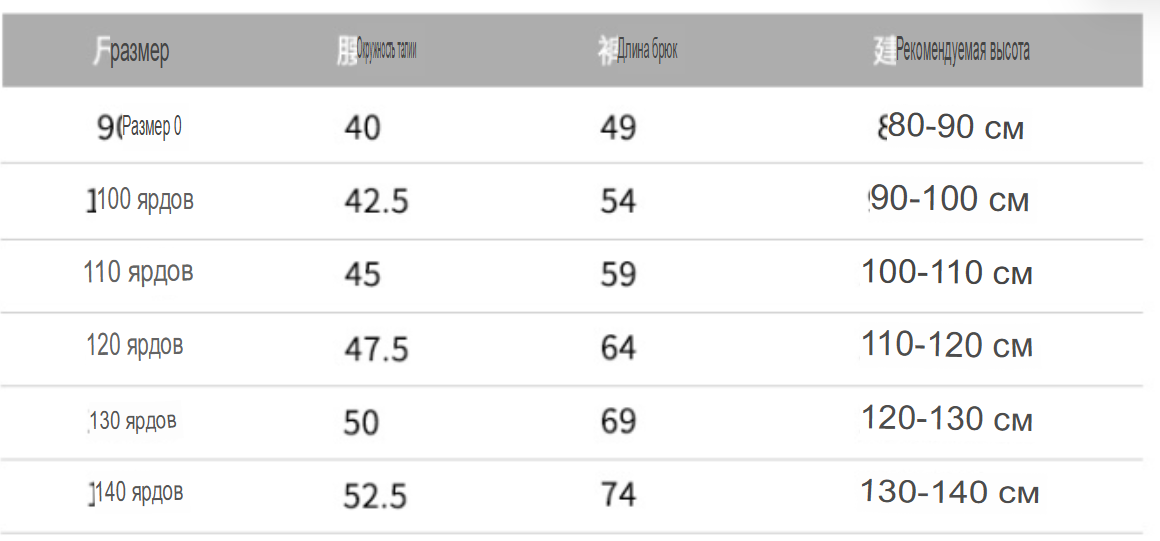Click the 'Длина брюк' column header

click(x=647, y=50)
